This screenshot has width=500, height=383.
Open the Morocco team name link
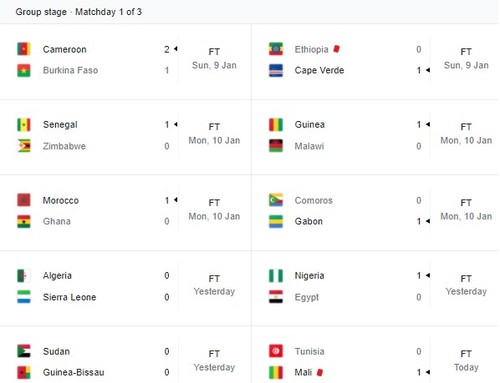point(61,200)
